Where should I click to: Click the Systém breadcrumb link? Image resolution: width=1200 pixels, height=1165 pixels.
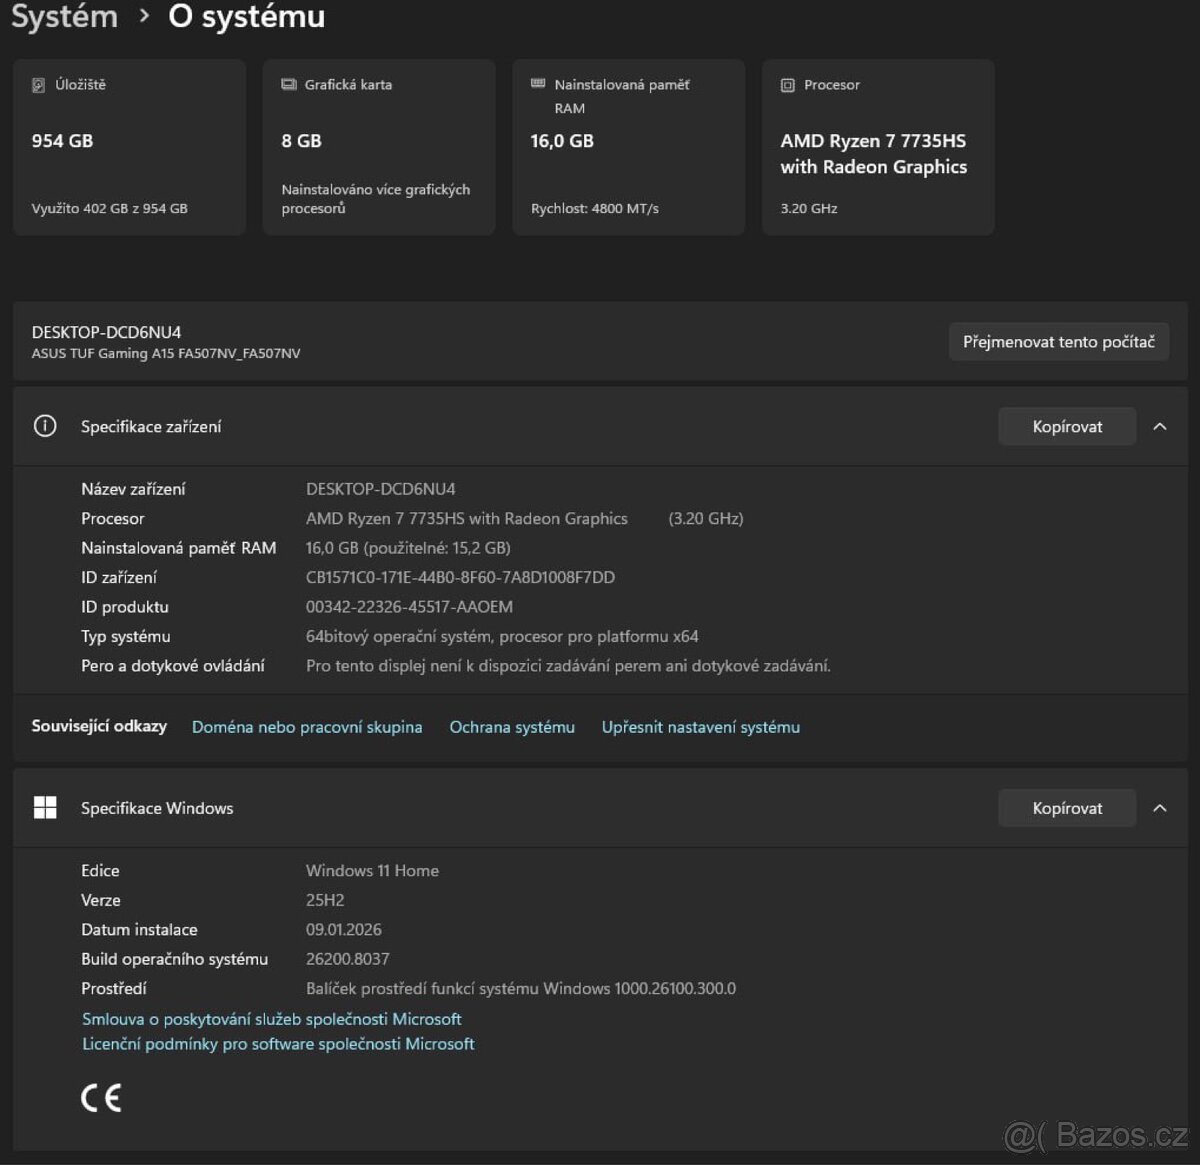click(64, 16)
